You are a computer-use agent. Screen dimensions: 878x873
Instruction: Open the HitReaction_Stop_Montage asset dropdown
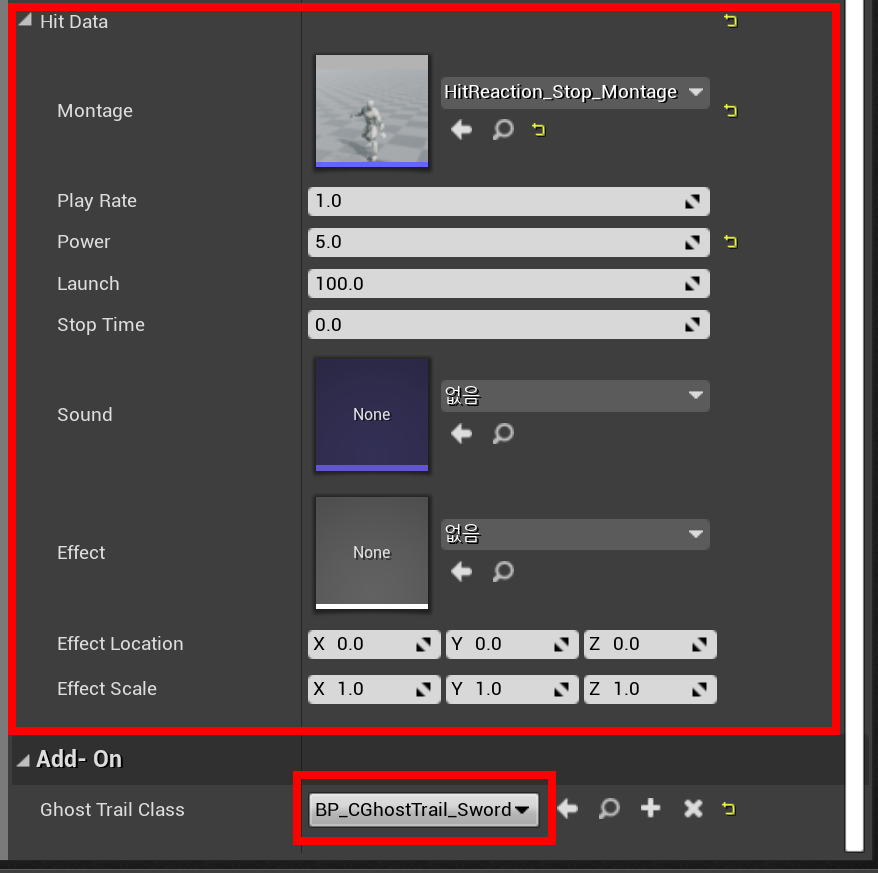(x=575, y=92)
